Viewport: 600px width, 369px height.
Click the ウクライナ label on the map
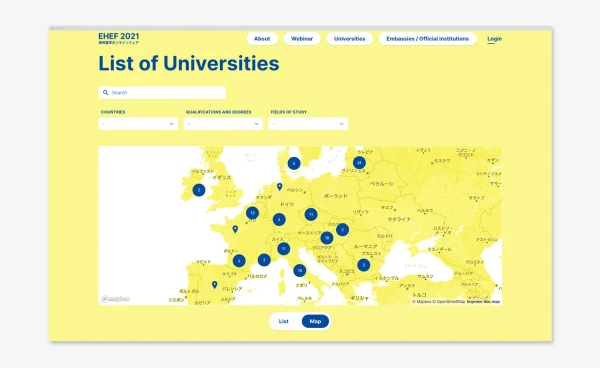(x=399, y=219)
